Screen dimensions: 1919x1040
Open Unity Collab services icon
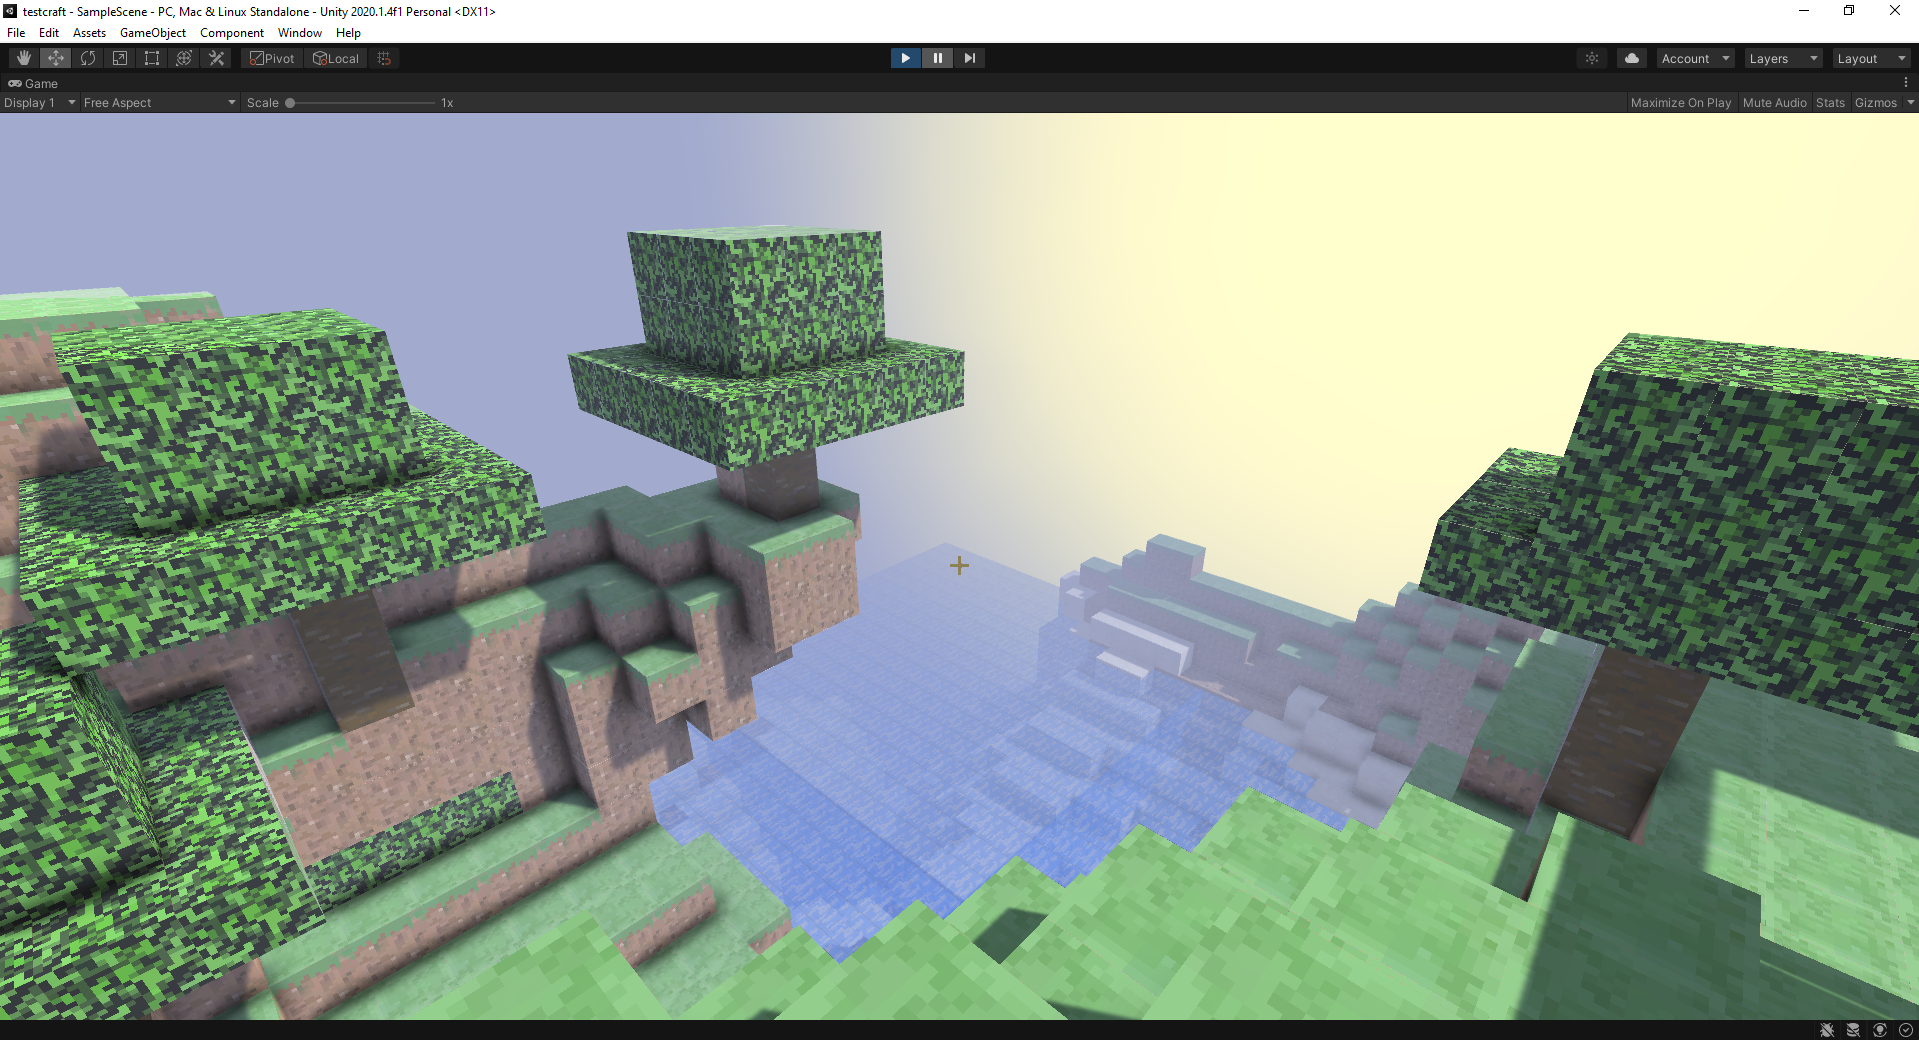tap(1592, 58)
